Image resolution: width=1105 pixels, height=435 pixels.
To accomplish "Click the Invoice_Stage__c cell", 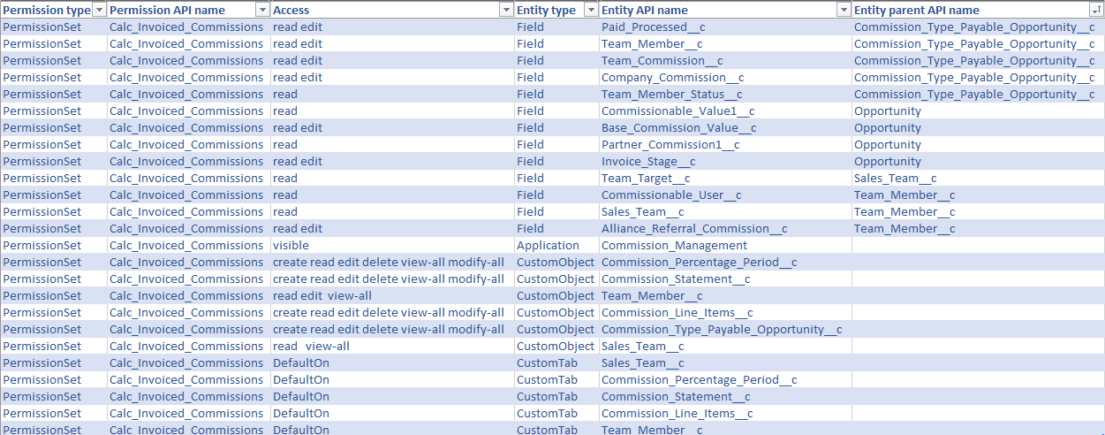I will click(x=648, y=161).
